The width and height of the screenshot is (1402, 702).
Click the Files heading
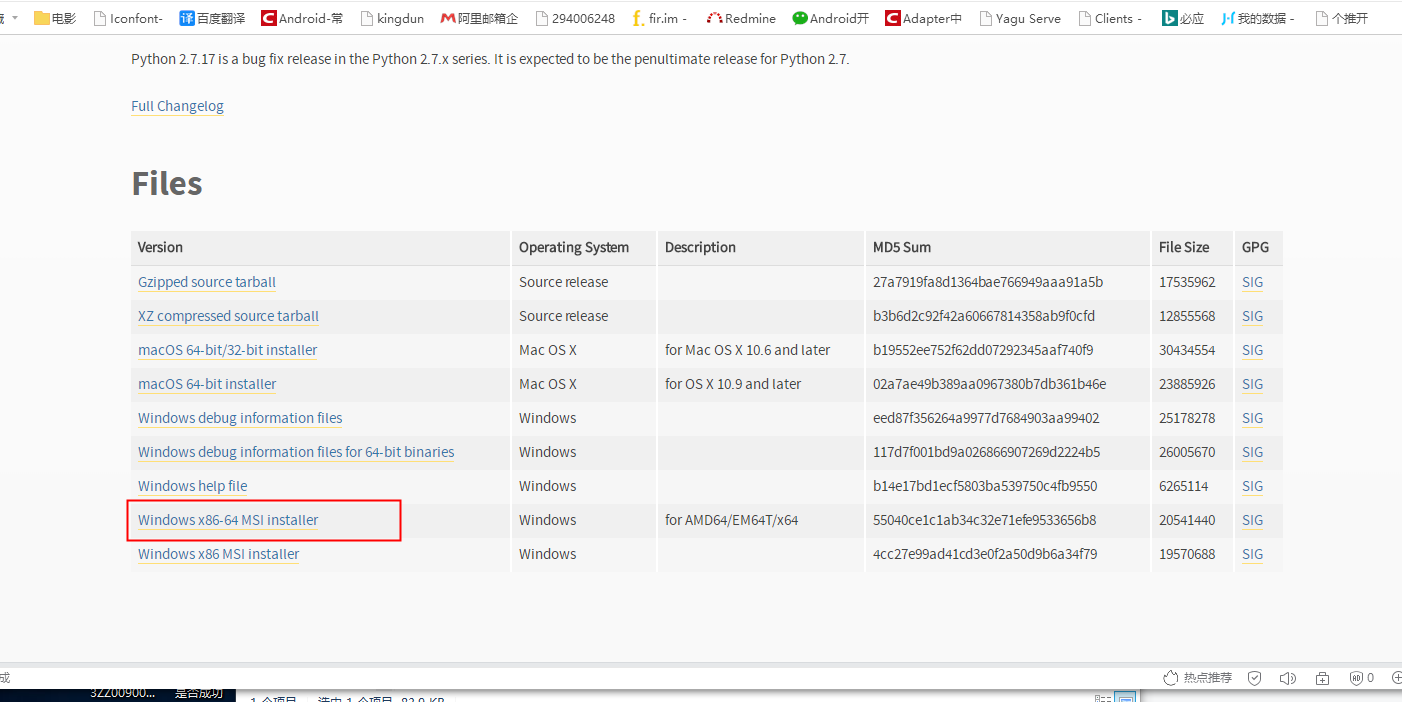coord(167,184)
